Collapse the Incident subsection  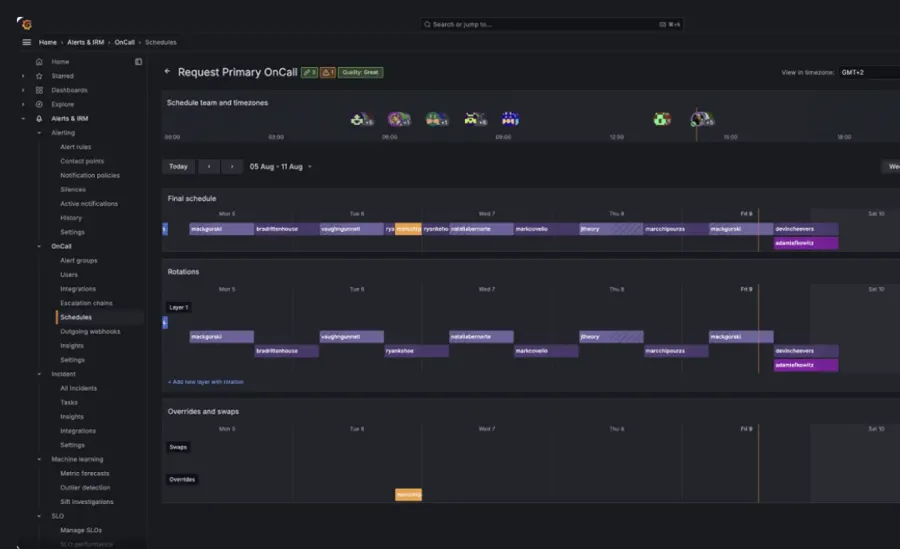coord(39,374)
